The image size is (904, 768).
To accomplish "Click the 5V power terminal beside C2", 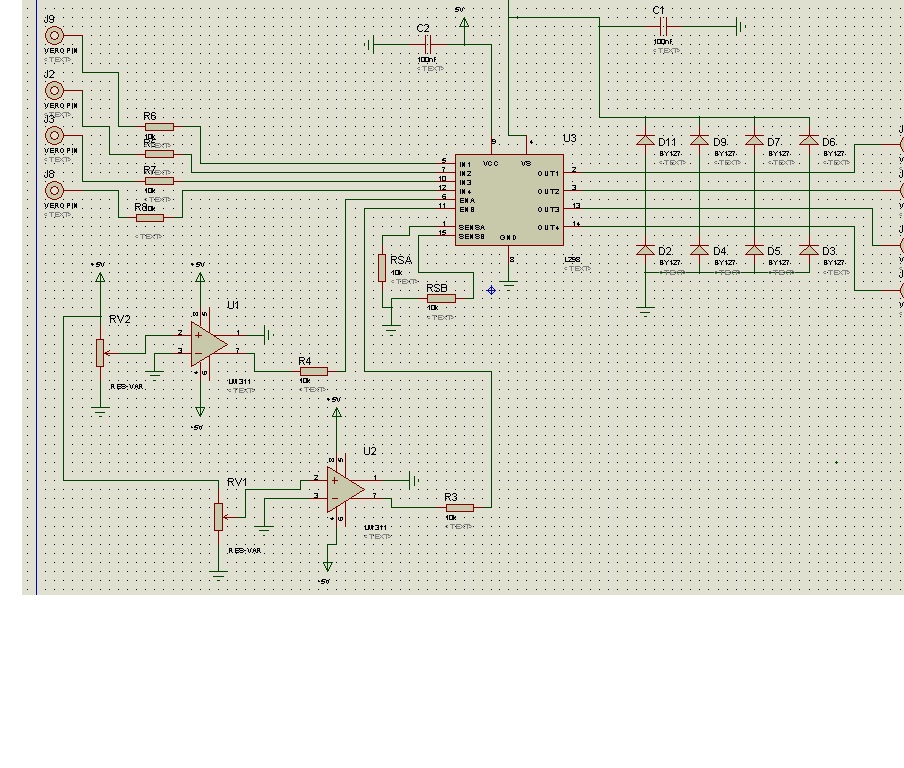I will point(464,23).
